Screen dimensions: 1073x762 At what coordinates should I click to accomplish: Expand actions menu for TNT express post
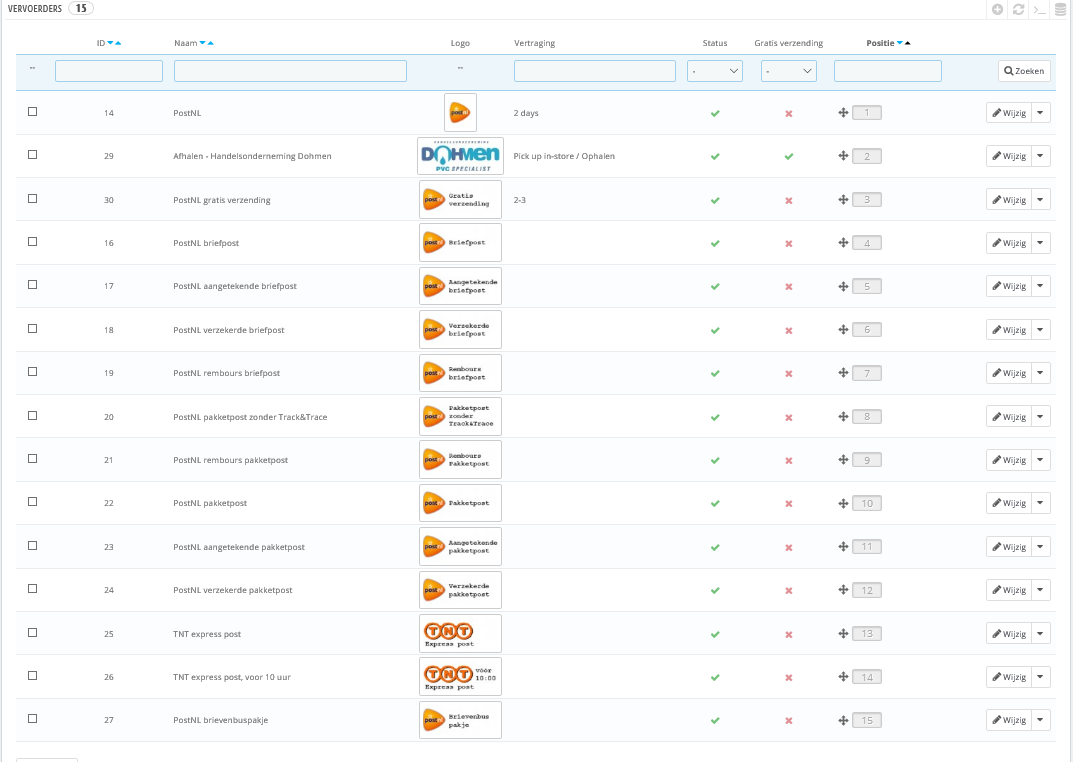coord(1040,633)
